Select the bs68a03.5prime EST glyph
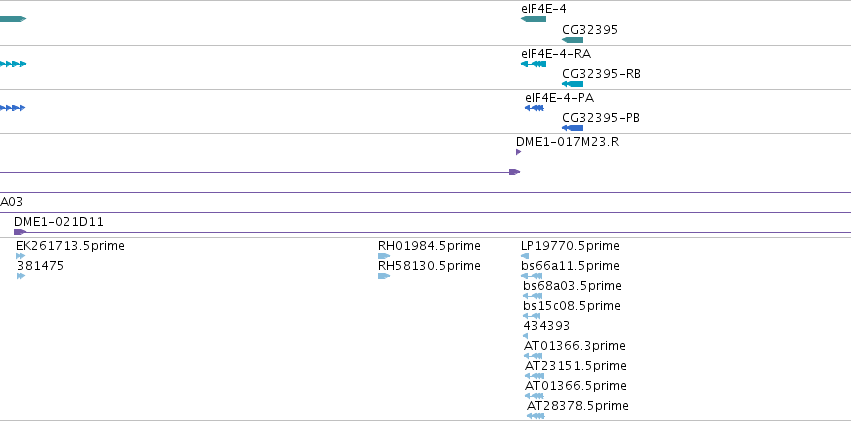The width and height of the screenshot is (851, 421). pos(532,296)
